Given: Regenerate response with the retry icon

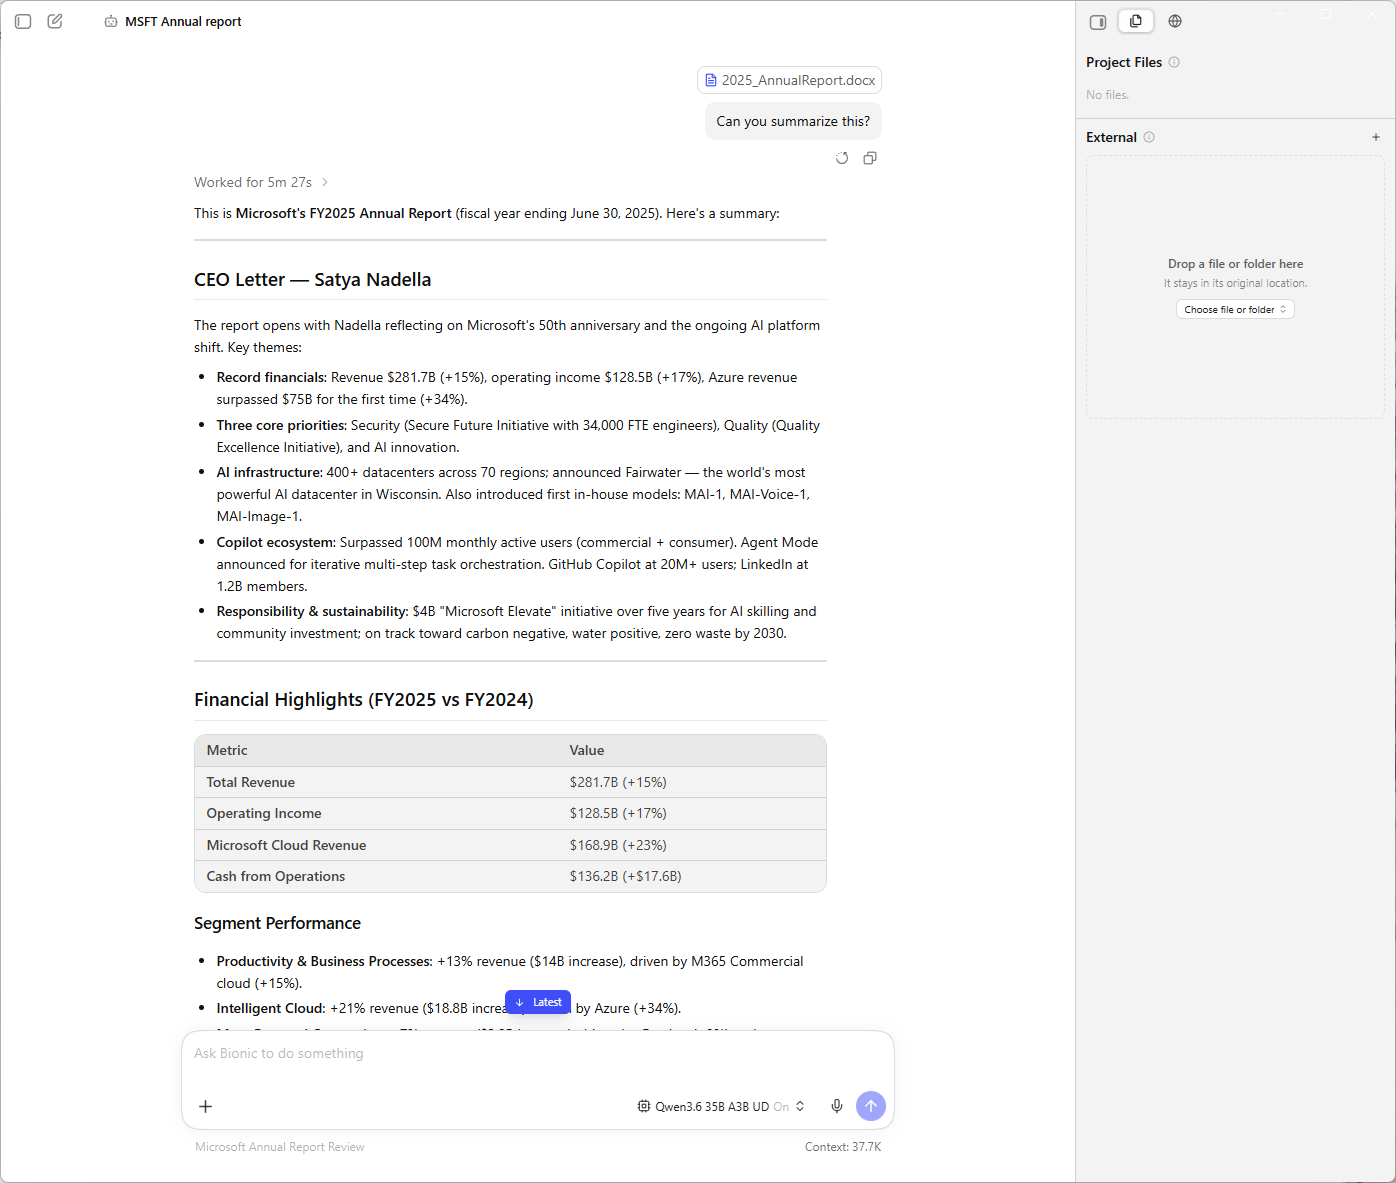Looking at the screenshot, I should [x=842, y=158].
